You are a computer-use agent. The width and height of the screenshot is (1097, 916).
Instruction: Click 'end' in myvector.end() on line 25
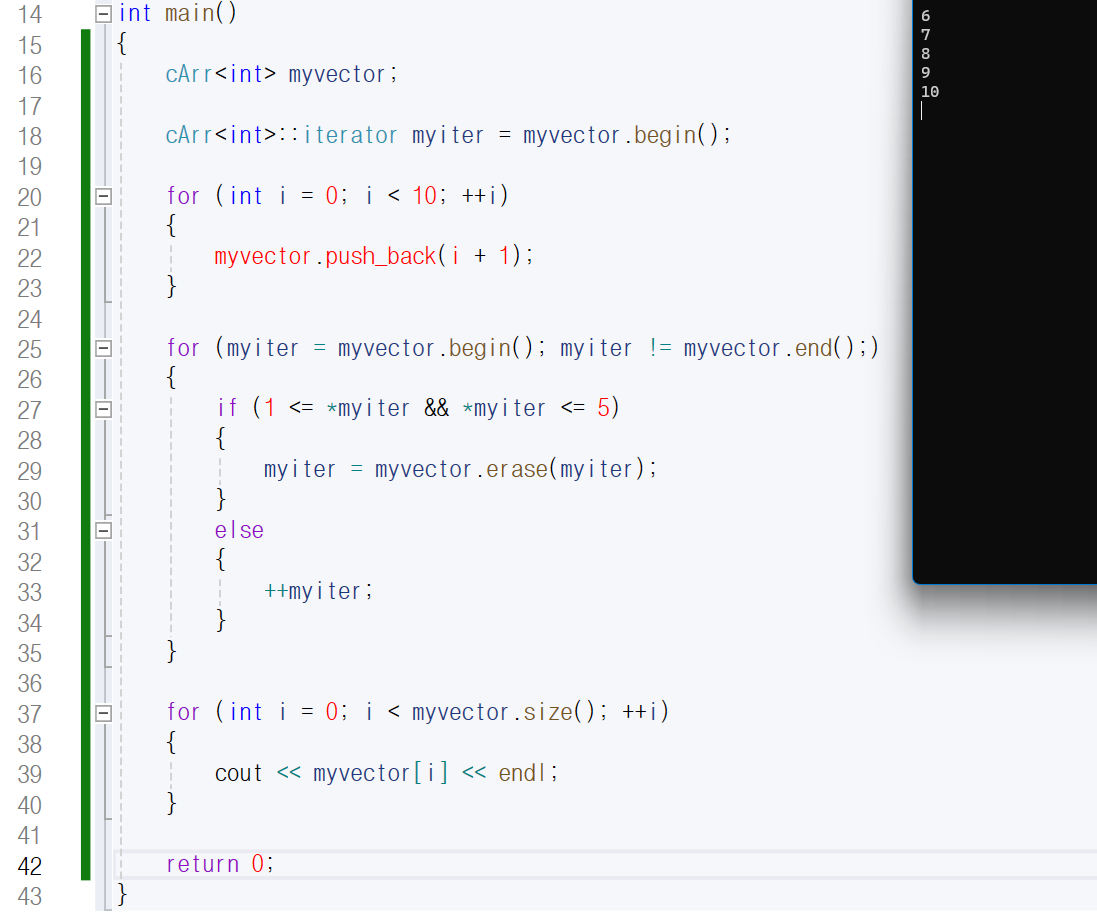click(x=813, y=348)
